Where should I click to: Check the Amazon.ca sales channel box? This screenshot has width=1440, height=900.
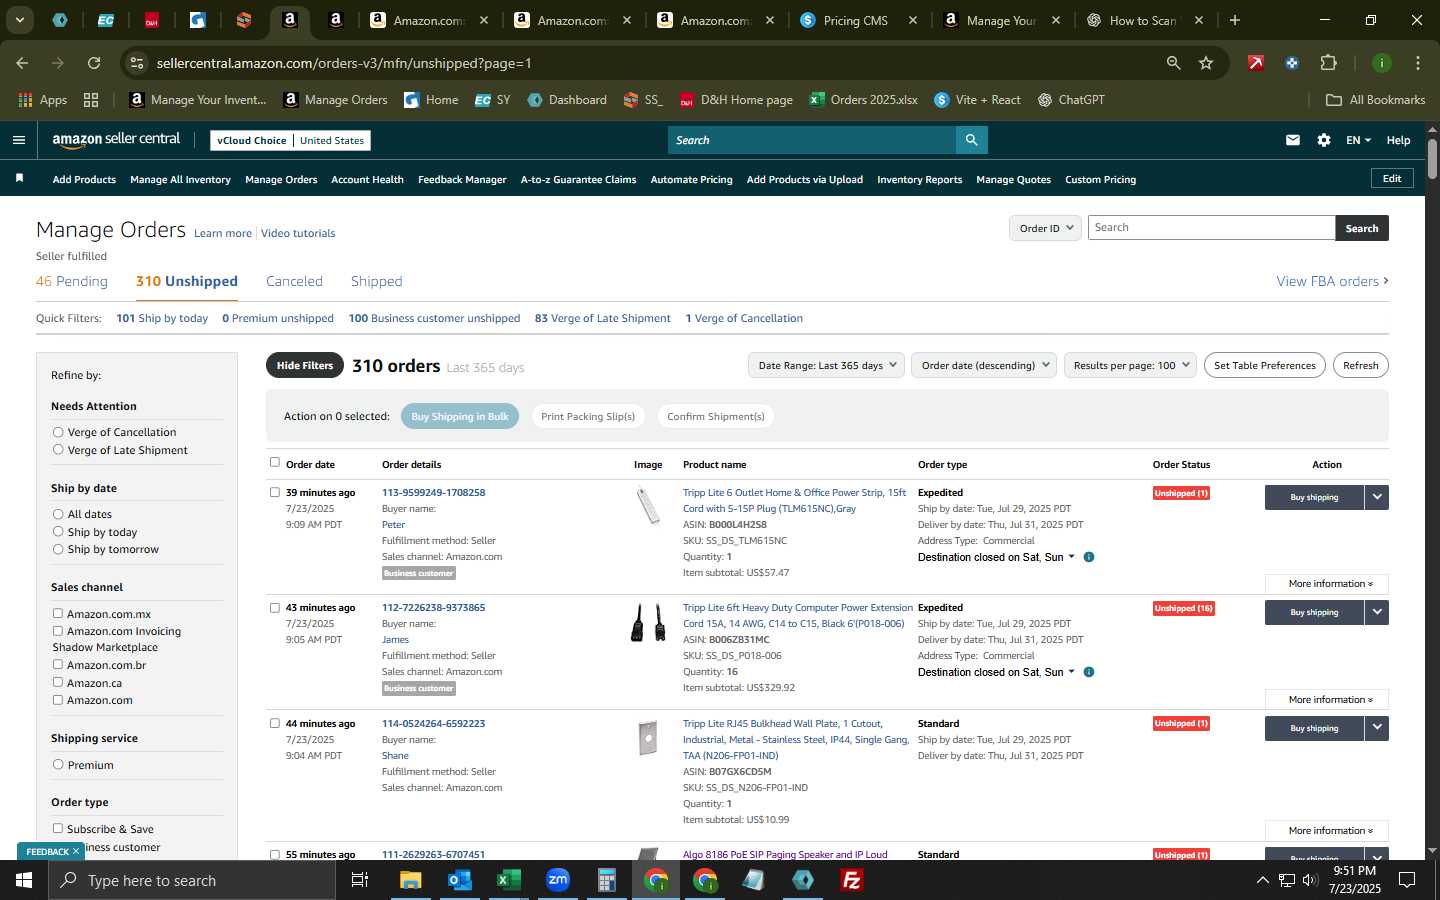tap(58, 682)
